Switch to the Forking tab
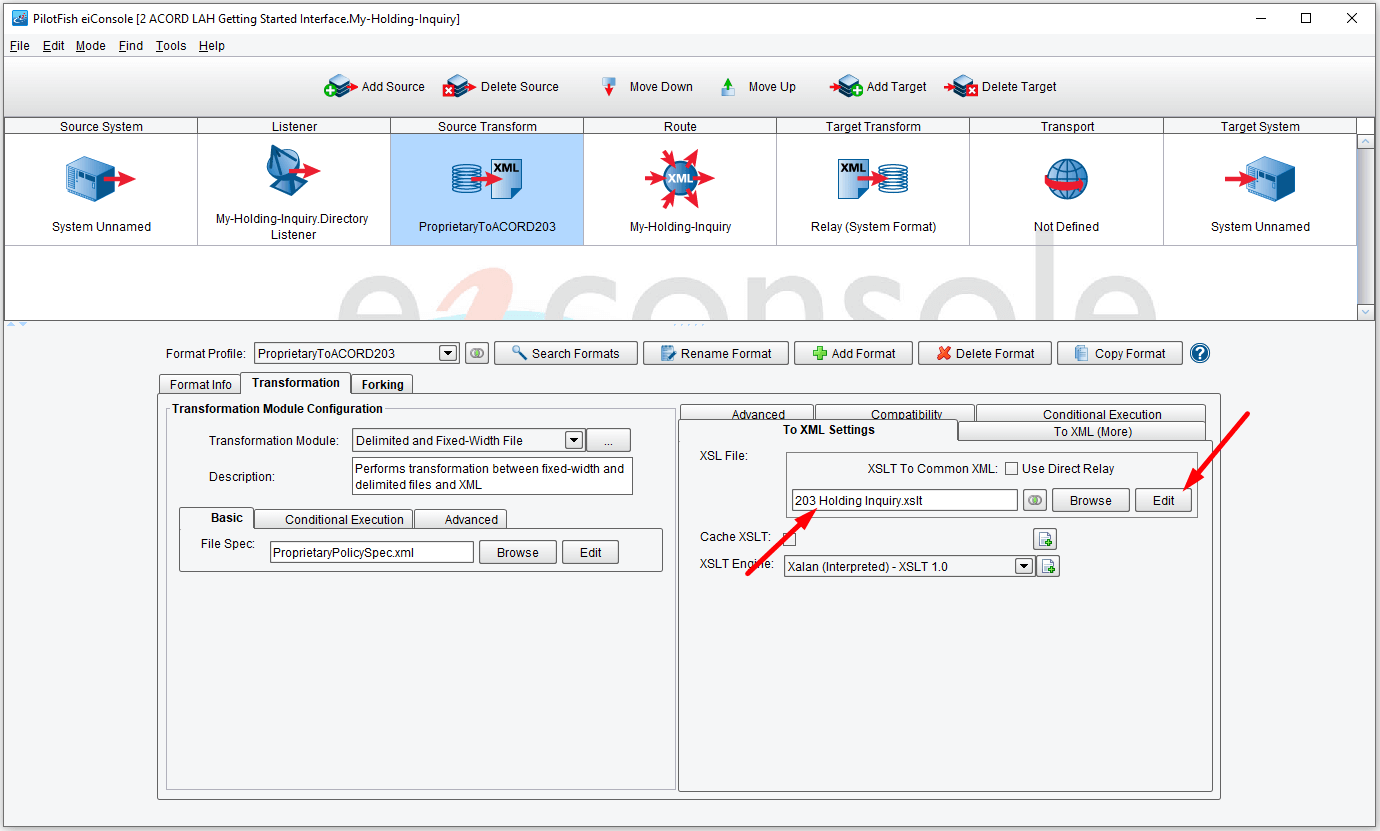The image size is (1380, 831). point(382,384)
